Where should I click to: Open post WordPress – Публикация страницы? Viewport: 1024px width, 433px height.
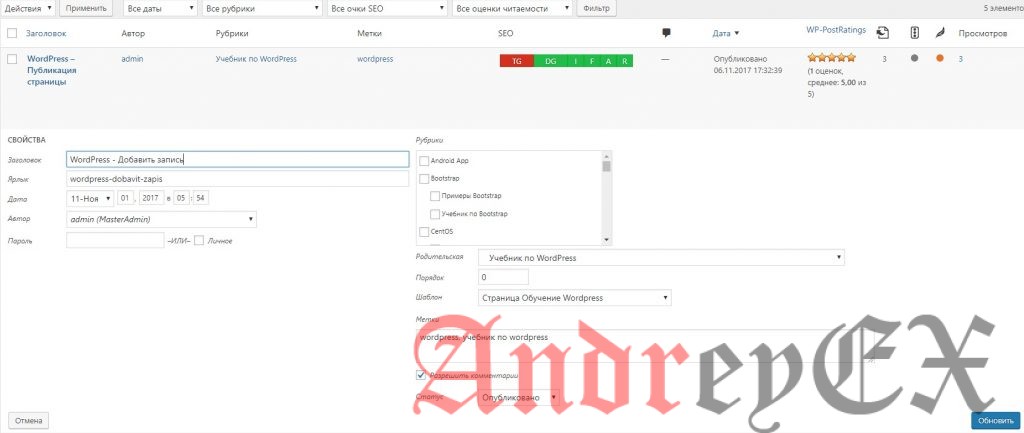click(52, 71)
